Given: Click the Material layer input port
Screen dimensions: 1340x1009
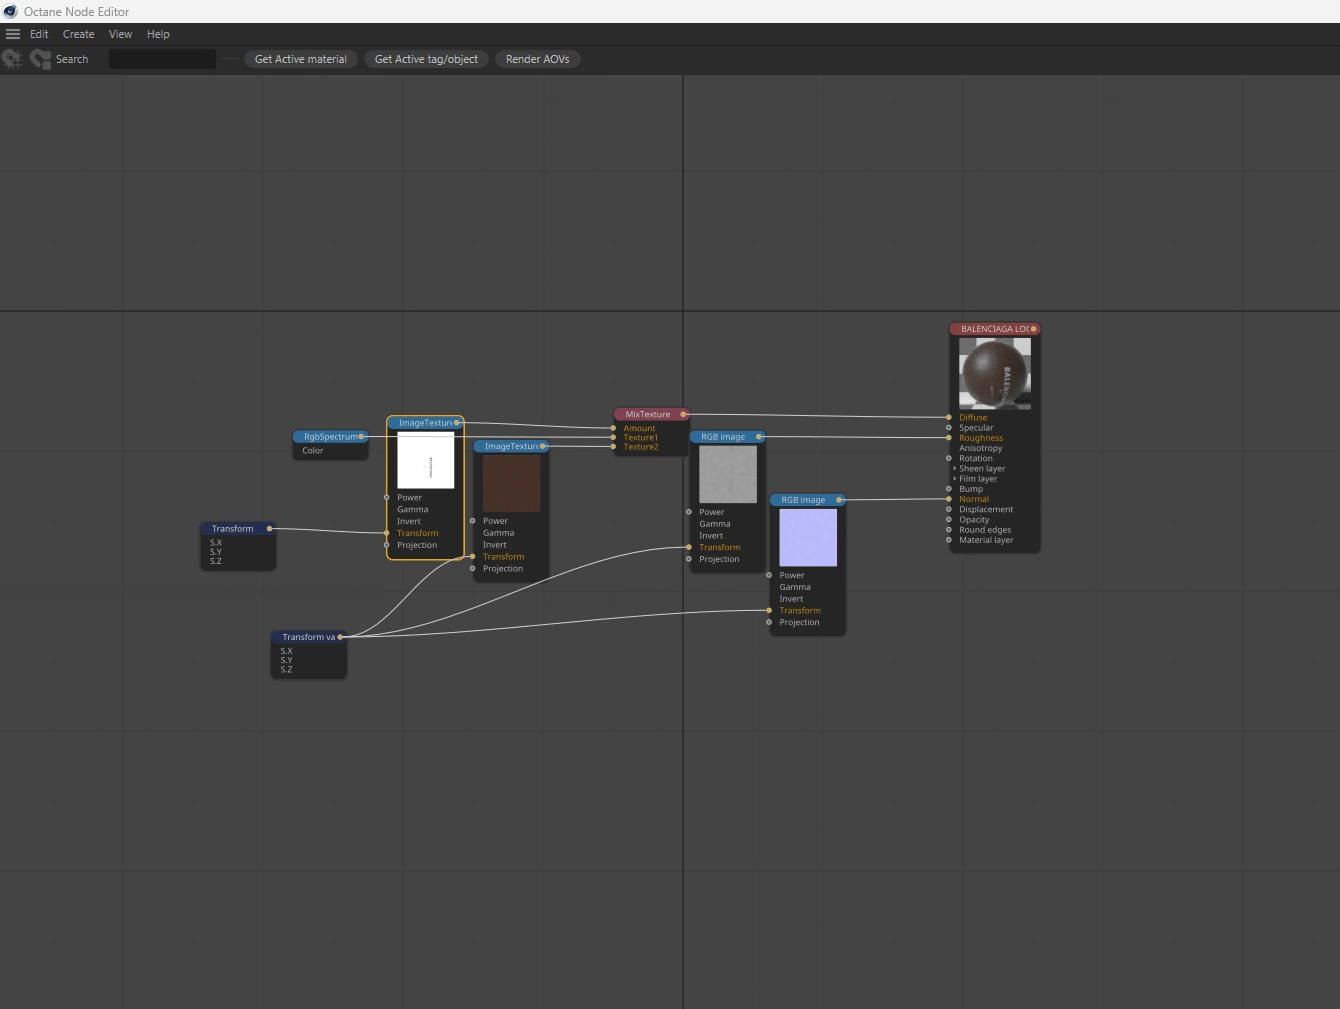Looking at the screenshot, I should 949,540.
